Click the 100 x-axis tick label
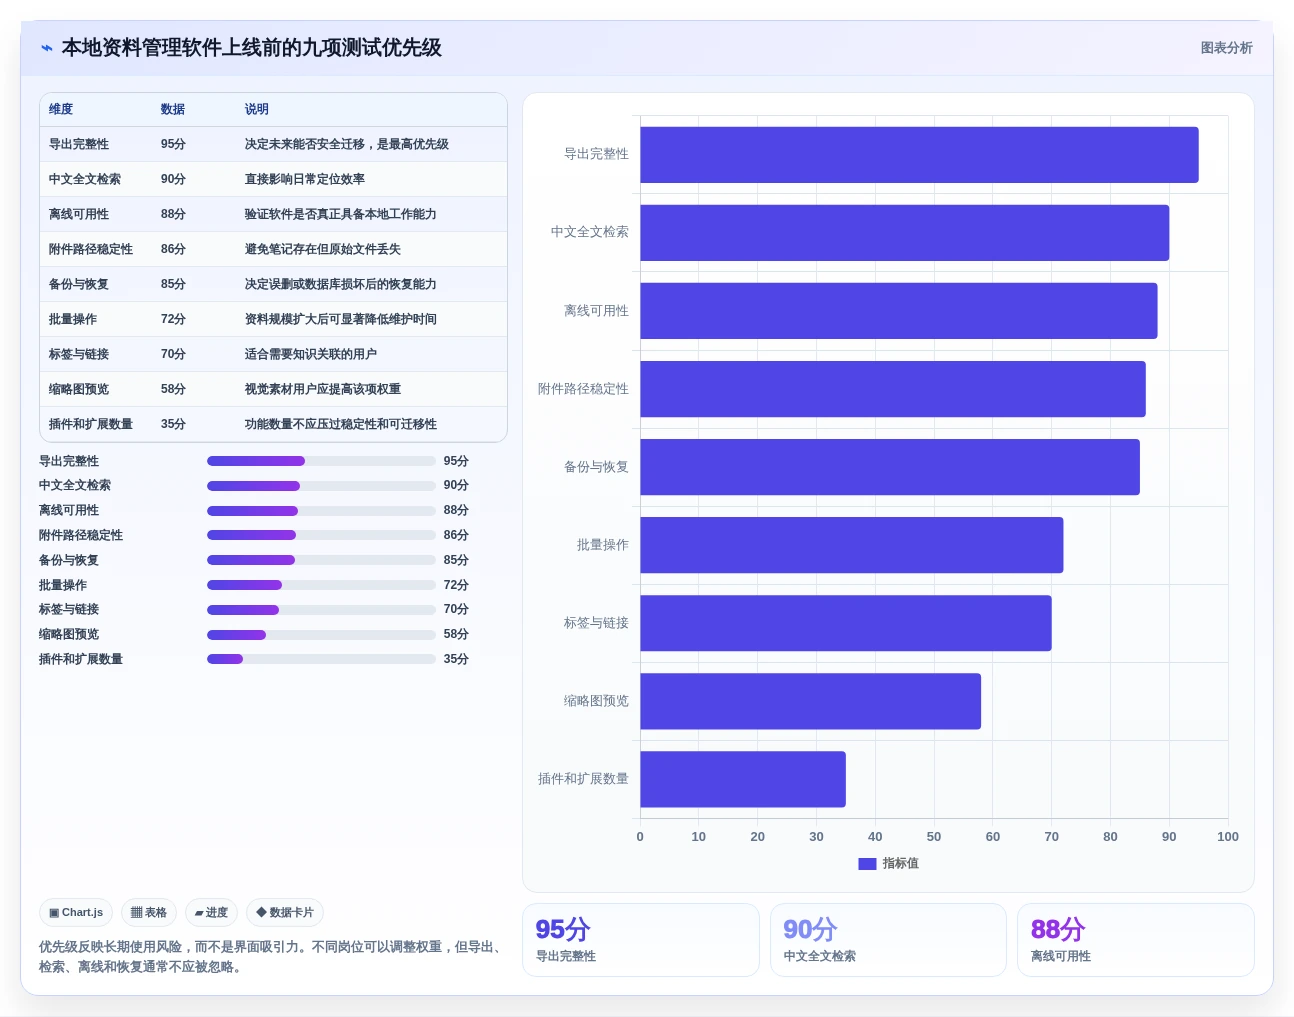This screenshot has height=1017, width=1294. click(1228, 837)
